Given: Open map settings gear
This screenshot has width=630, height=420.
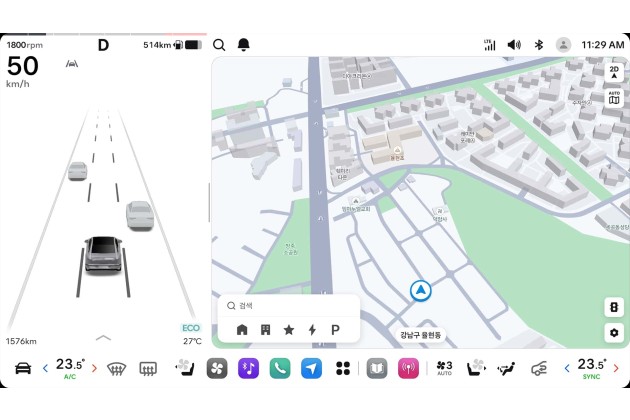Looking at the screenshot, I should [614, 333].
